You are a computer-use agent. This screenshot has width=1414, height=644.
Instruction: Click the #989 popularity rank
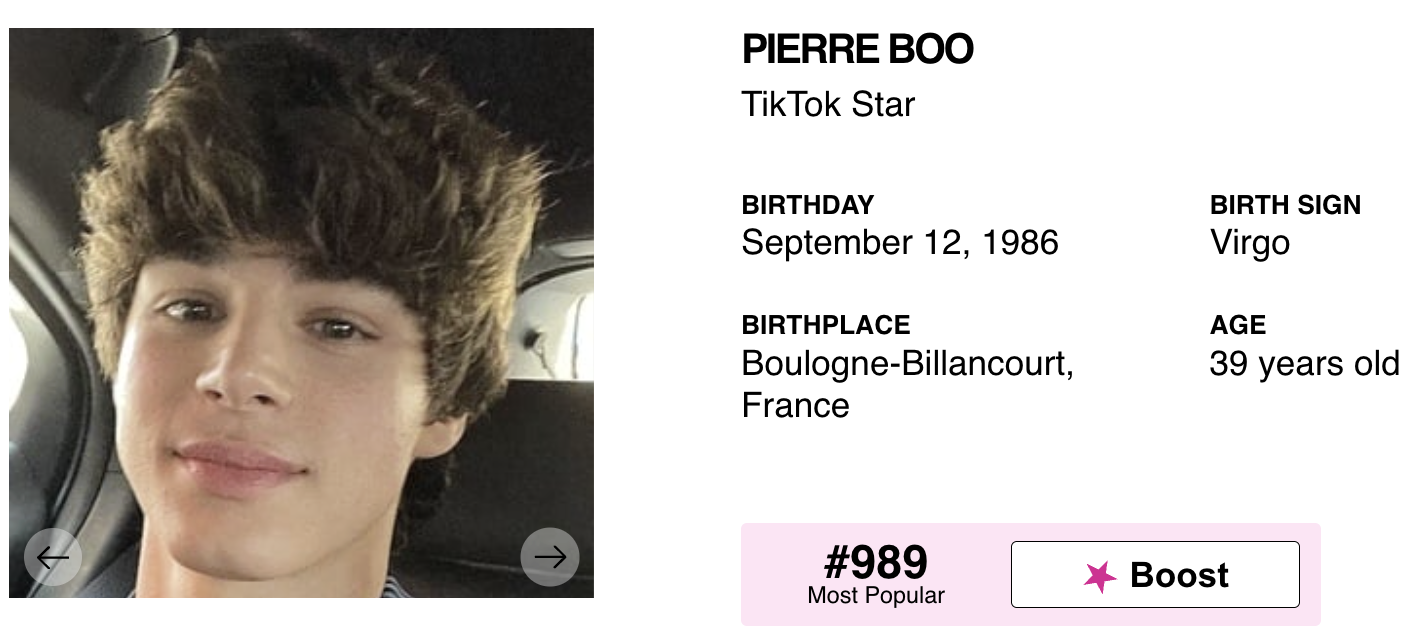875,563
